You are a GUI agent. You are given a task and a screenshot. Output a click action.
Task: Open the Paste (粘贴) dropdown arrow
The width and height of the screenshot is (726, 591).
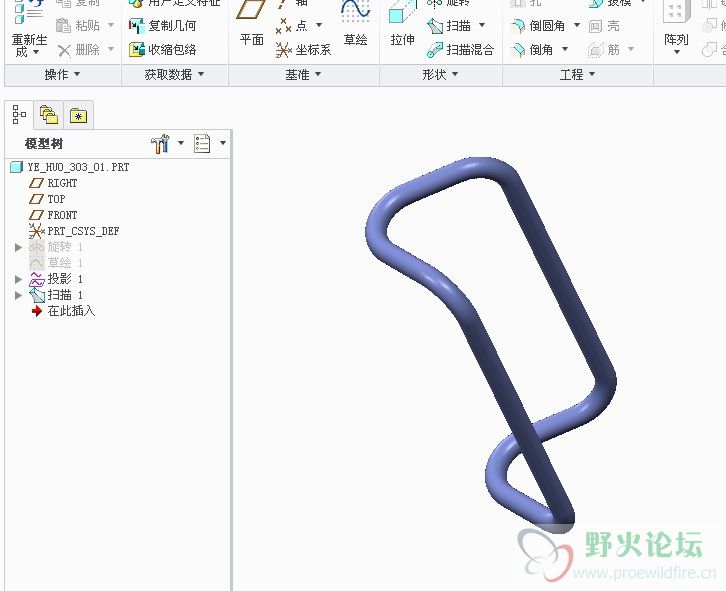[x=111, y=25]
